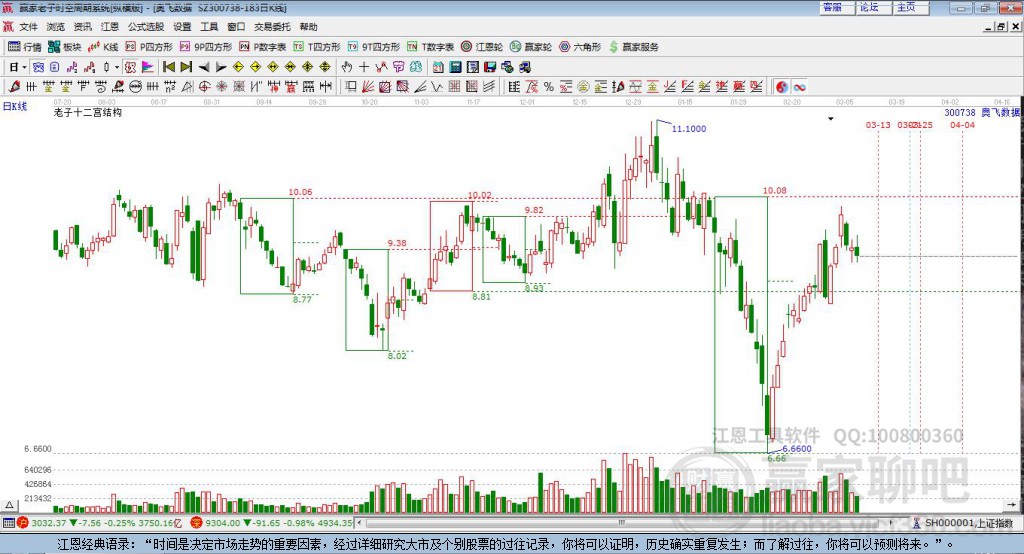
Task: Open the 江恩轮 tool
Action: tap(482, 47)
